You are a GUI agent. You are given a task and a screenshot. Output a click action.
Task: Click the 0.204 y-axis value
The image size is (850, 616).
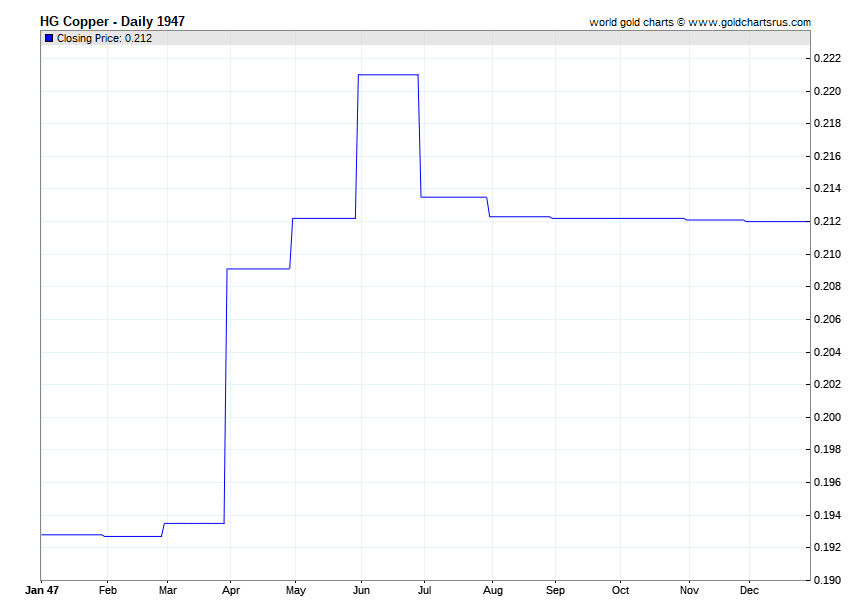[x=828, y=352]
